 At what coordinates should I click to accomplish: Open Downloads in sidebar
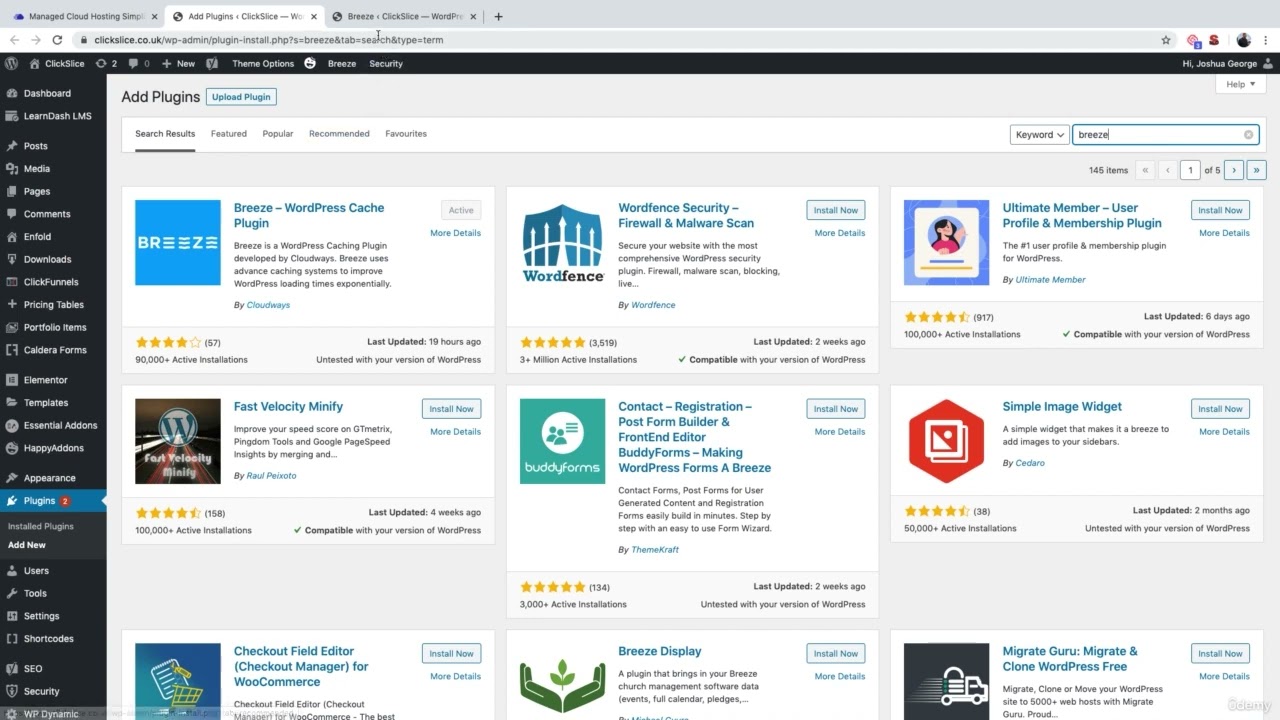47,259
